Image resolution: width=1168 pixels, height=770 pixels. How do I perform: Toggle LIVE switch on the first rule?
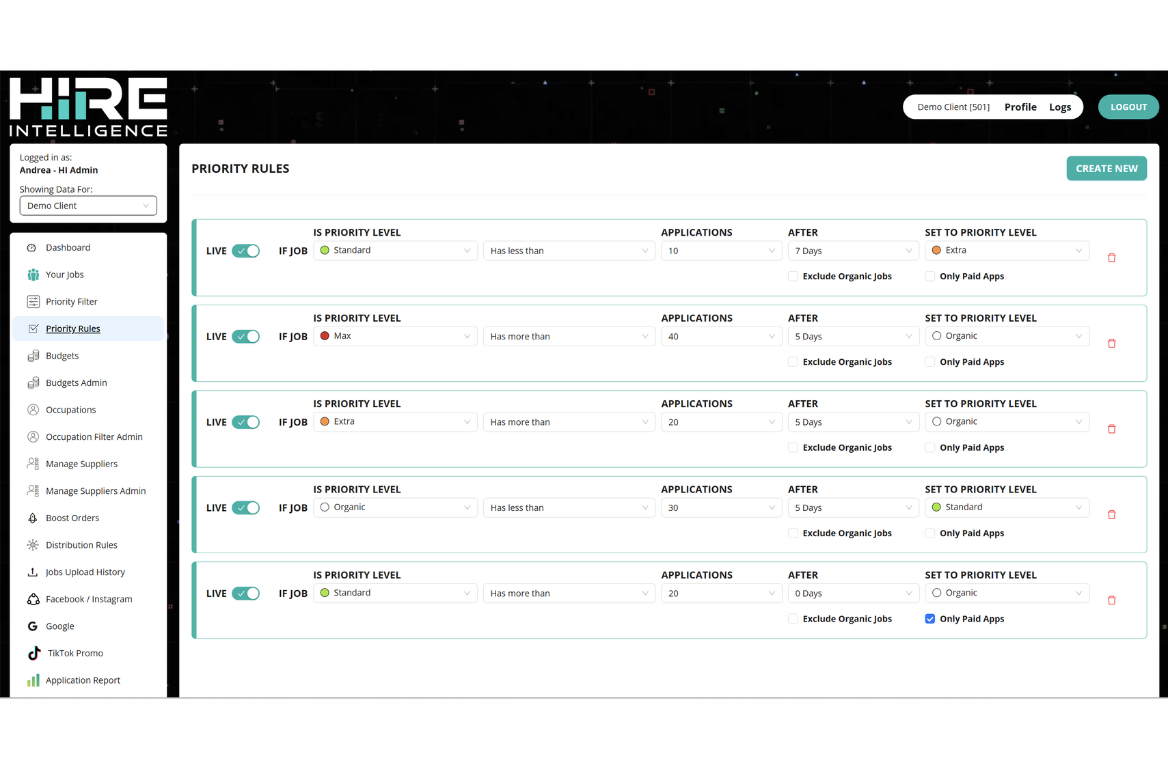[245, 251]
